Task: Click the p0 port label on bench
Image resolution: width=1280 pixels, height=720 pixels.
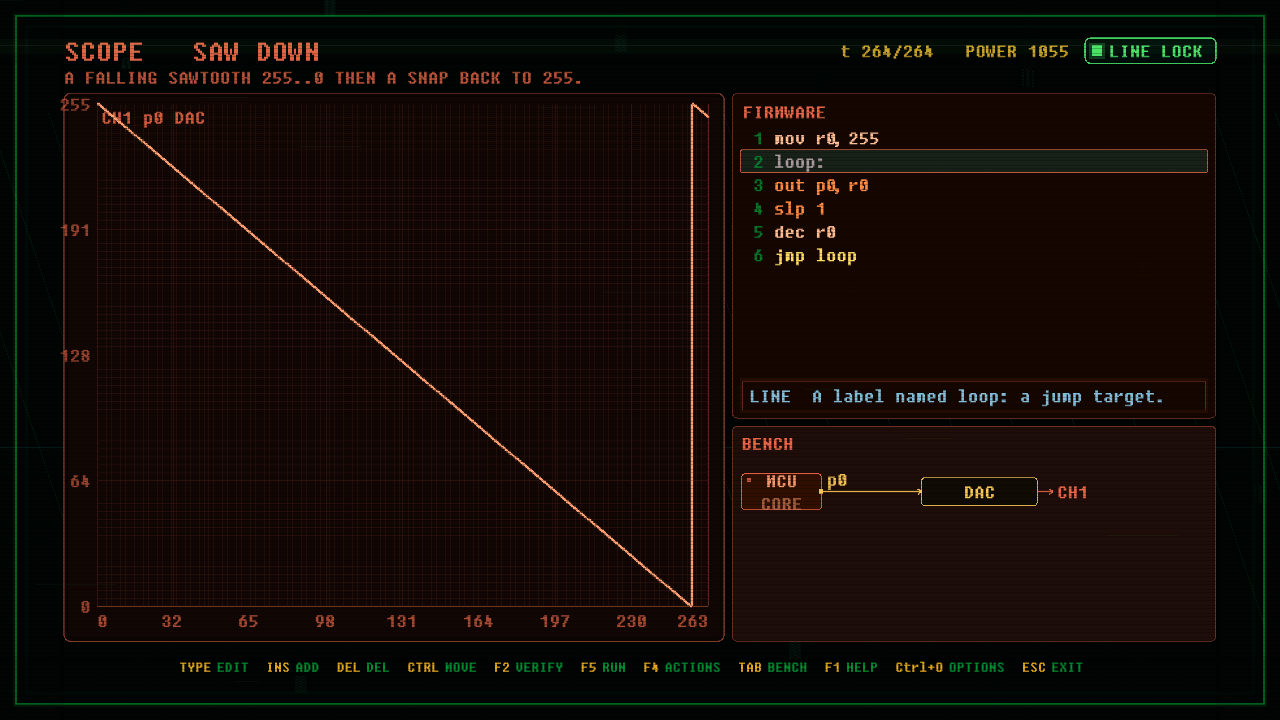Action: click(x=837, y=481)
